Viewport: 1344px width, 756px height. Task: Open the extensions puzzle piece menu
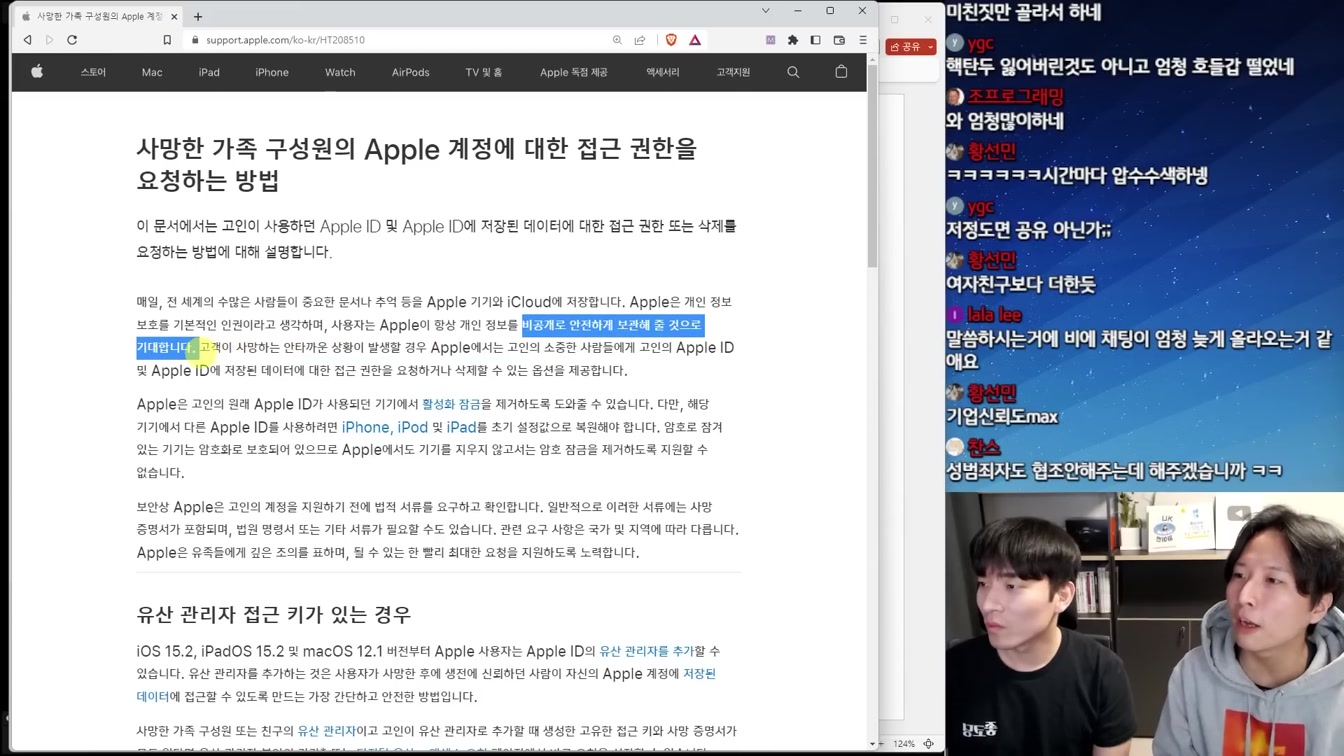click(793, 40)
